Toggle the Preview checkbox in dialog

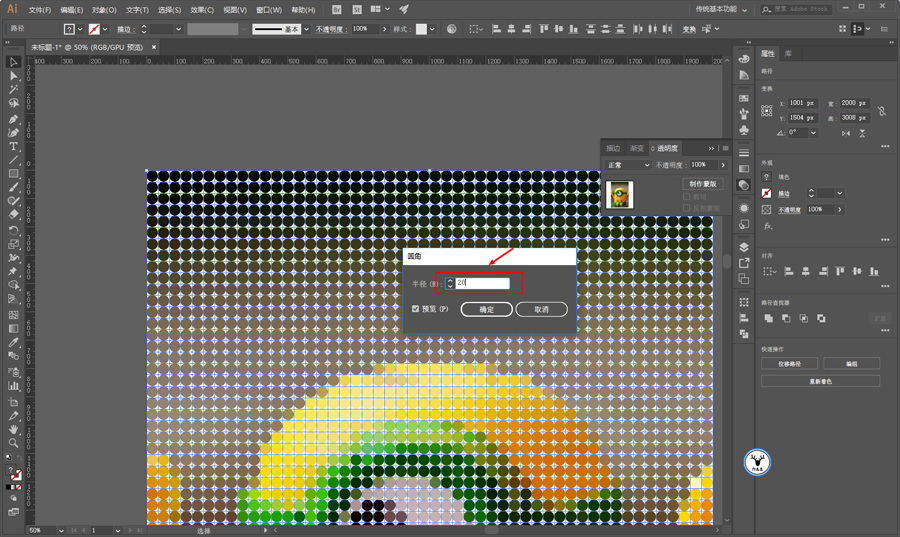coord(416,309)
